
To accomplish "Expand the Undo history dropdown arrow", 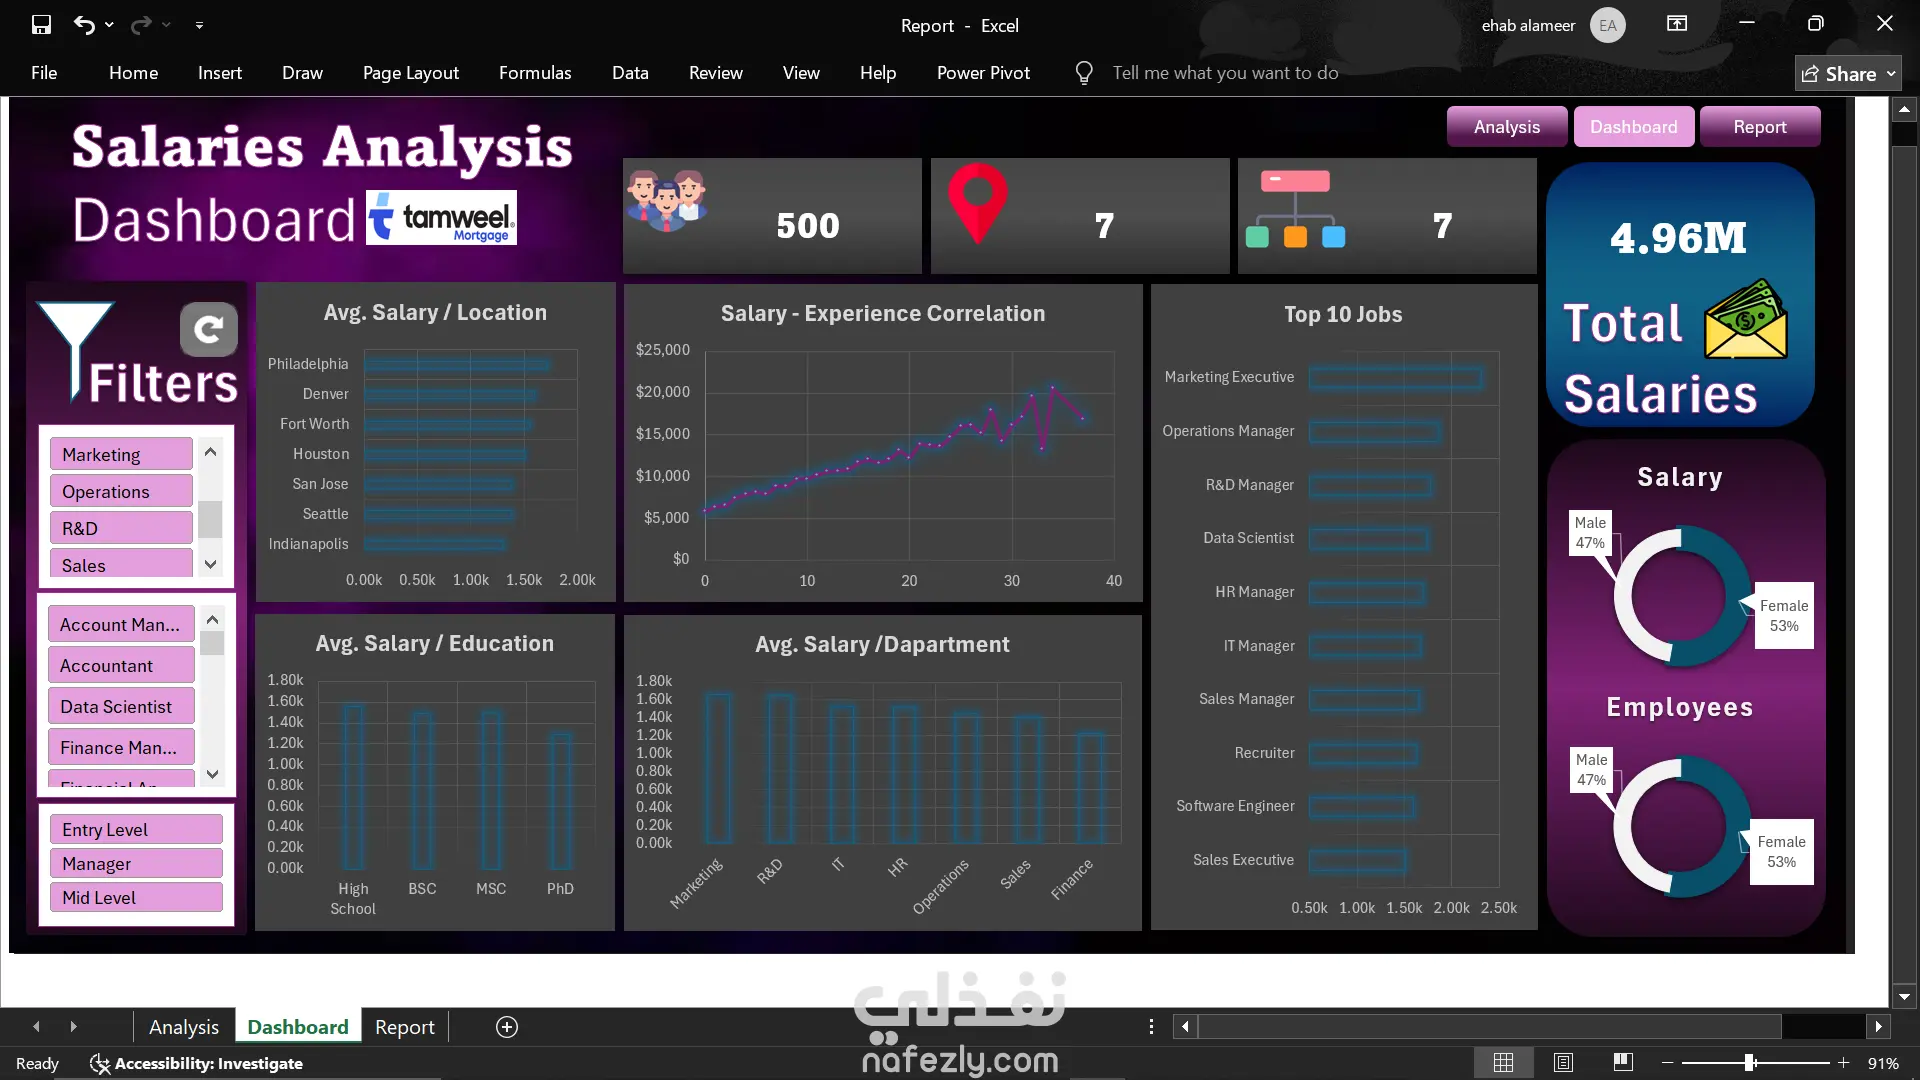I will [109, 25].
